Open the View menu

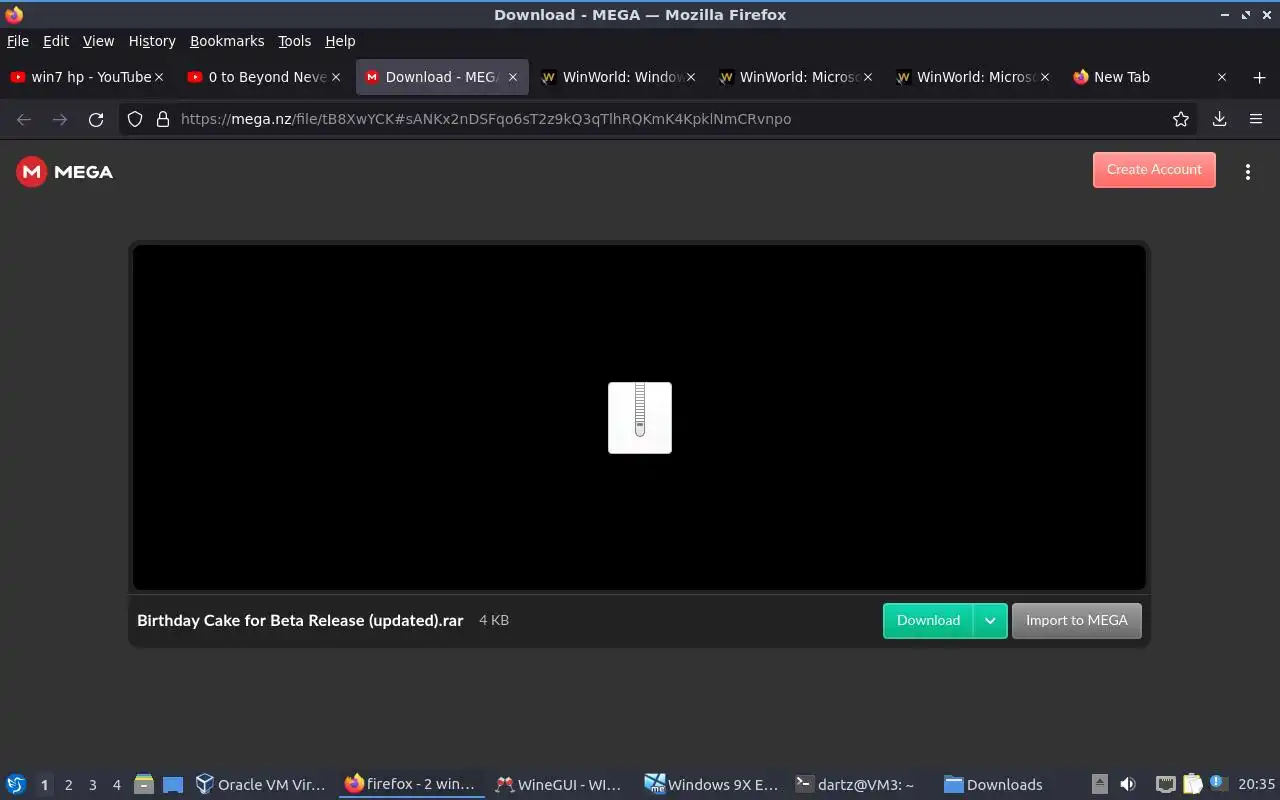pyautogui.click(x=98, y=41)
